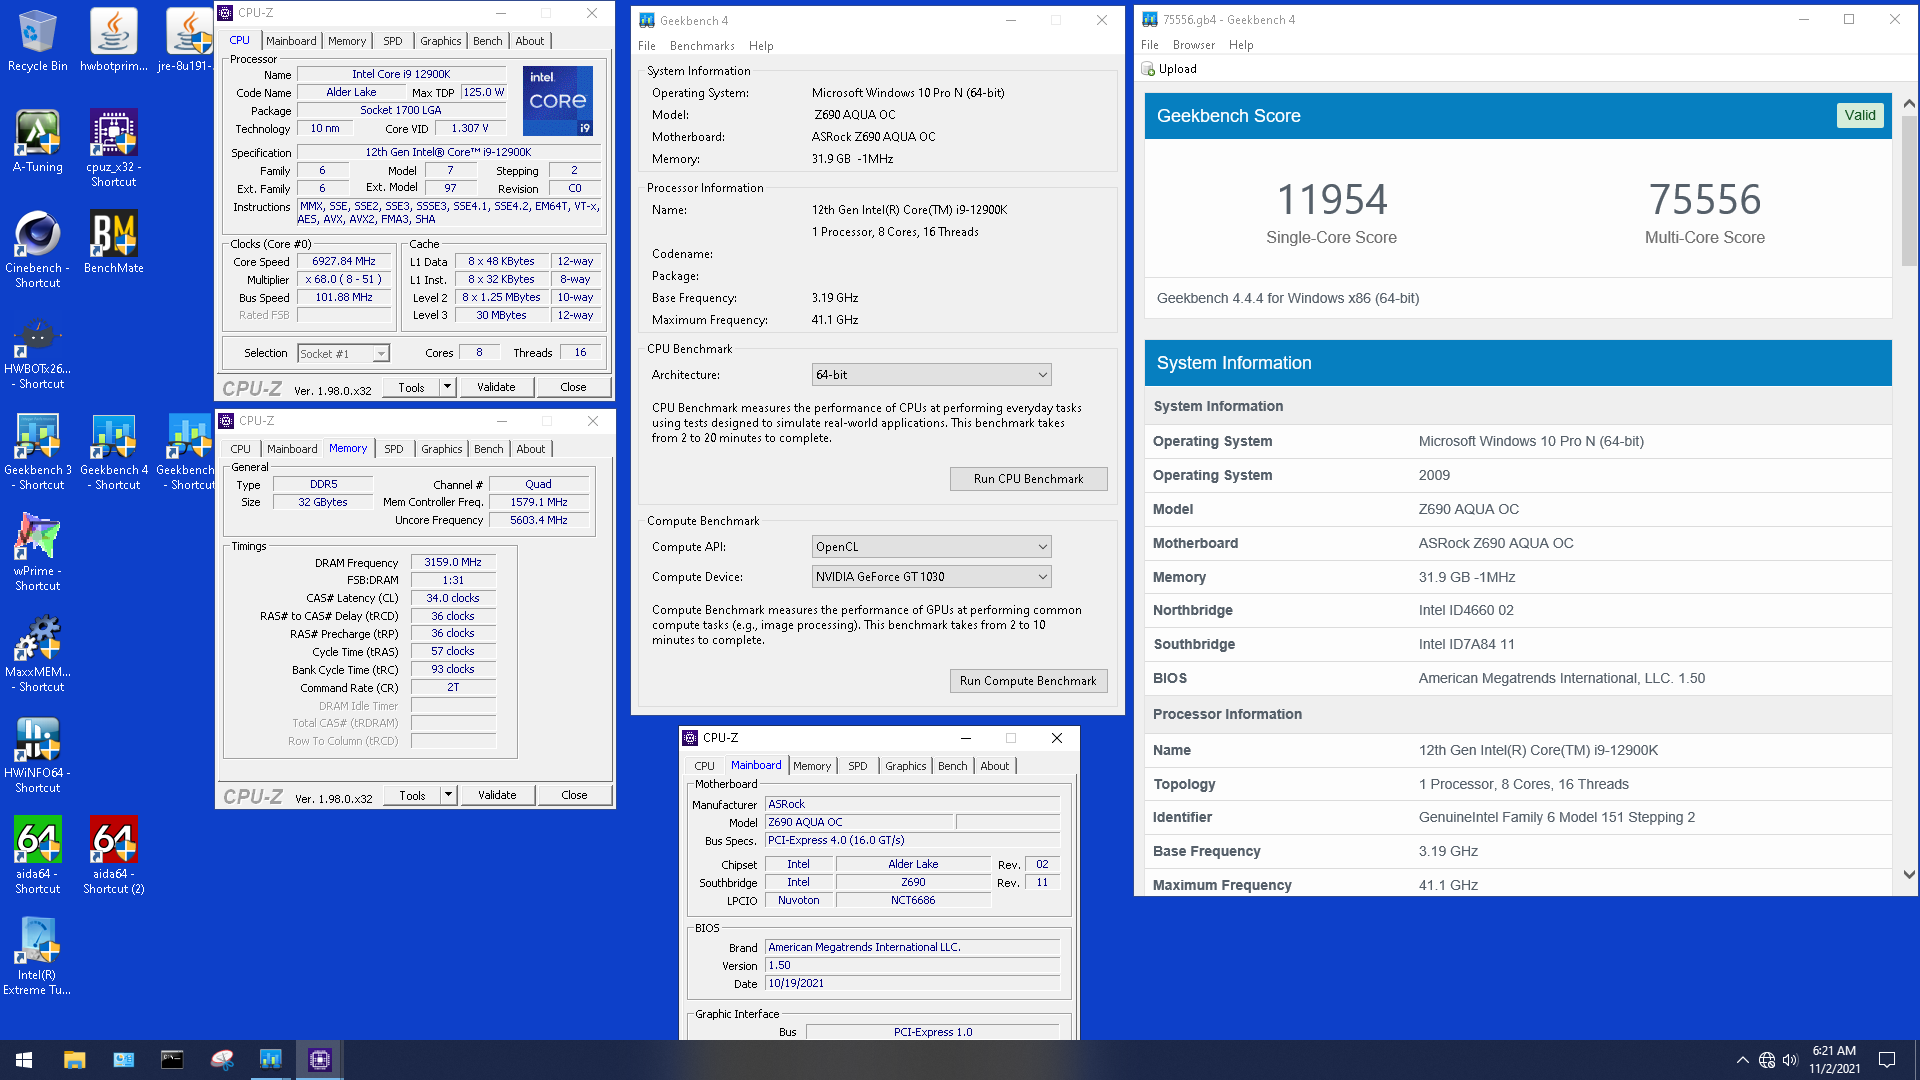Open Browser menu in Geekbench results window

pyautogui.click(x=1194, y=45)
